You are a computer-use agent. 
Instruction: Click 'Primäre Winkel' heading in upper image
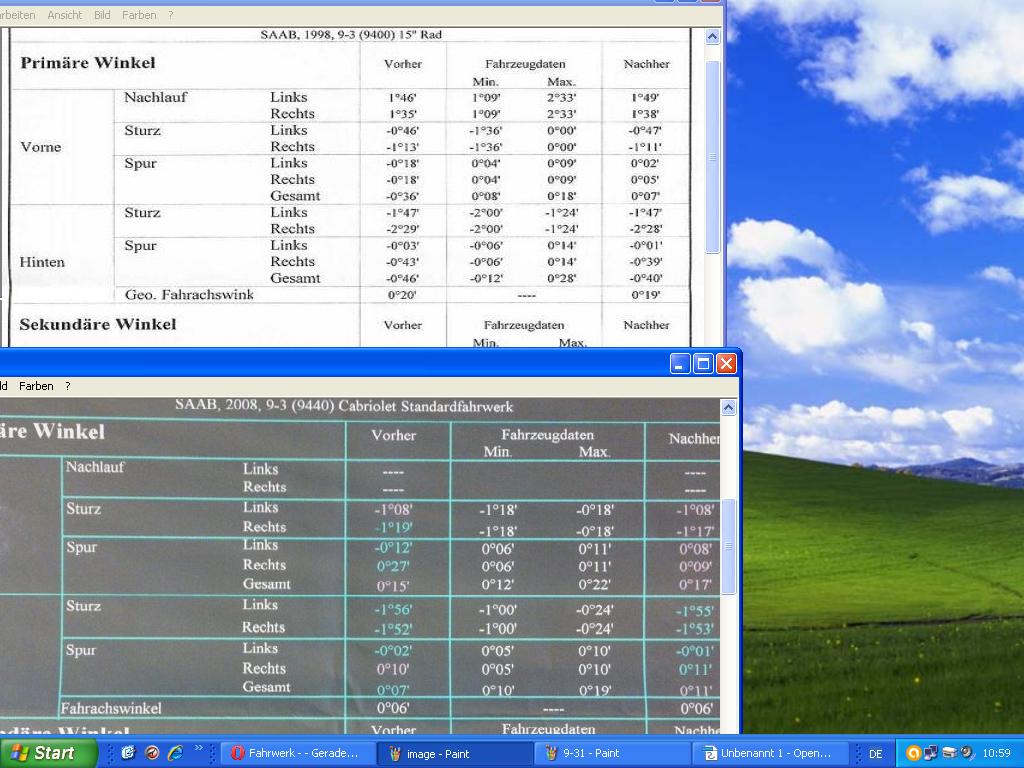coord(88,63)
